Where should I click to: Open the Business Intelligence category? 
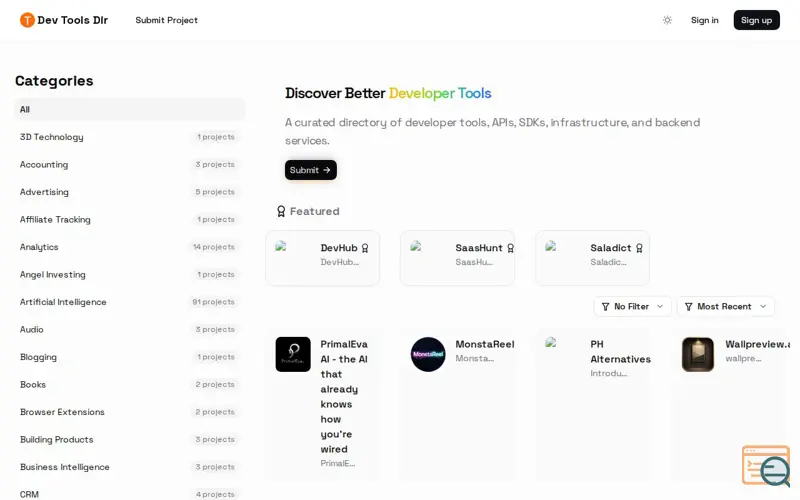tap(130, 467)
